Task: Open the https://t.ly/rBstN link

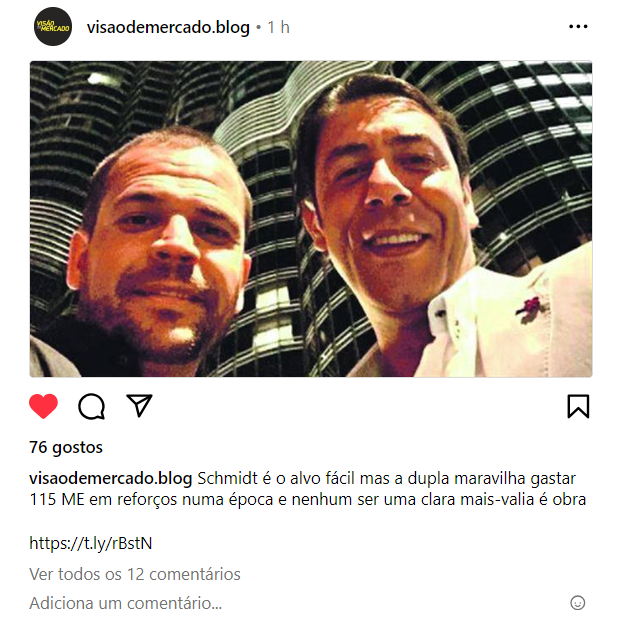Action: click(91, 543)
